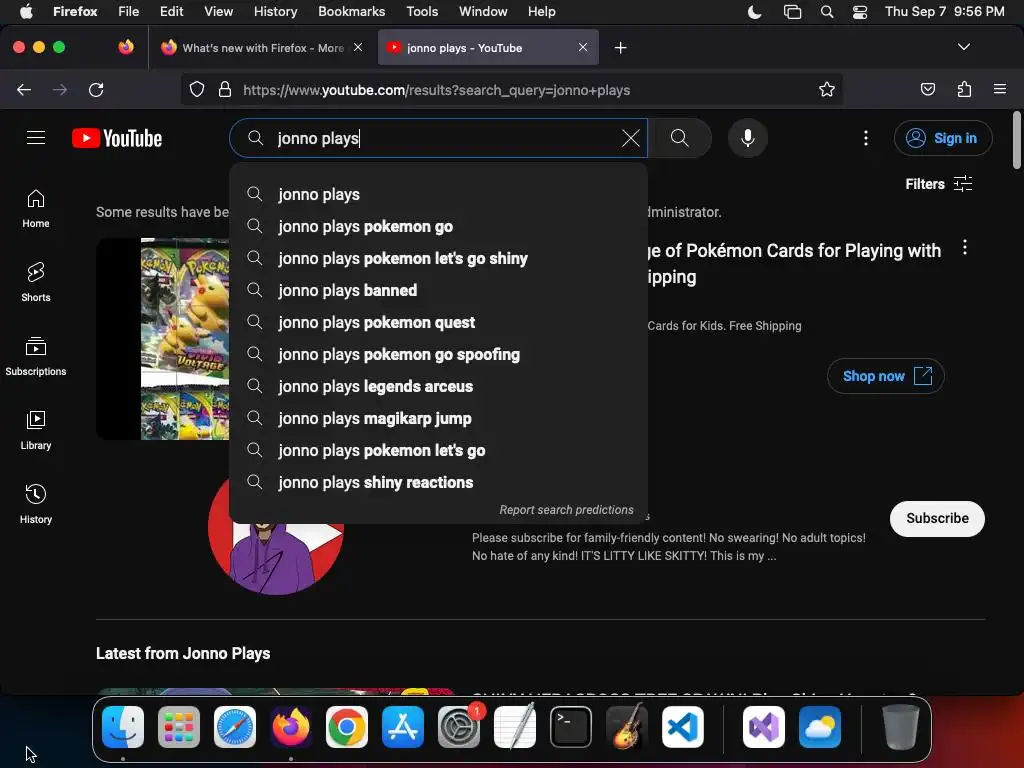Image resolution: width=1024 pixels, height=768 pixels.
Task: Start voice search with the microphone icon
Action: tap(748, 138)
